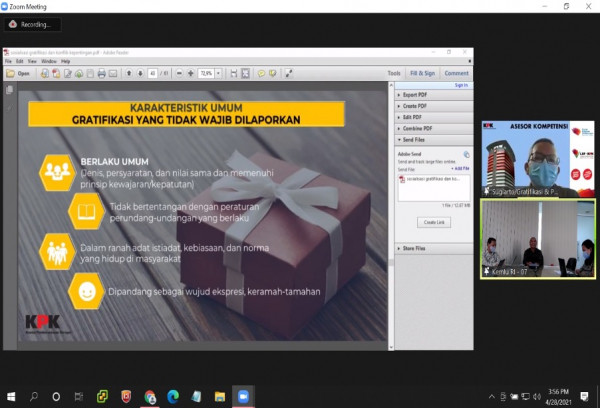Open the Comment pane tab

[x=456, y=73]
